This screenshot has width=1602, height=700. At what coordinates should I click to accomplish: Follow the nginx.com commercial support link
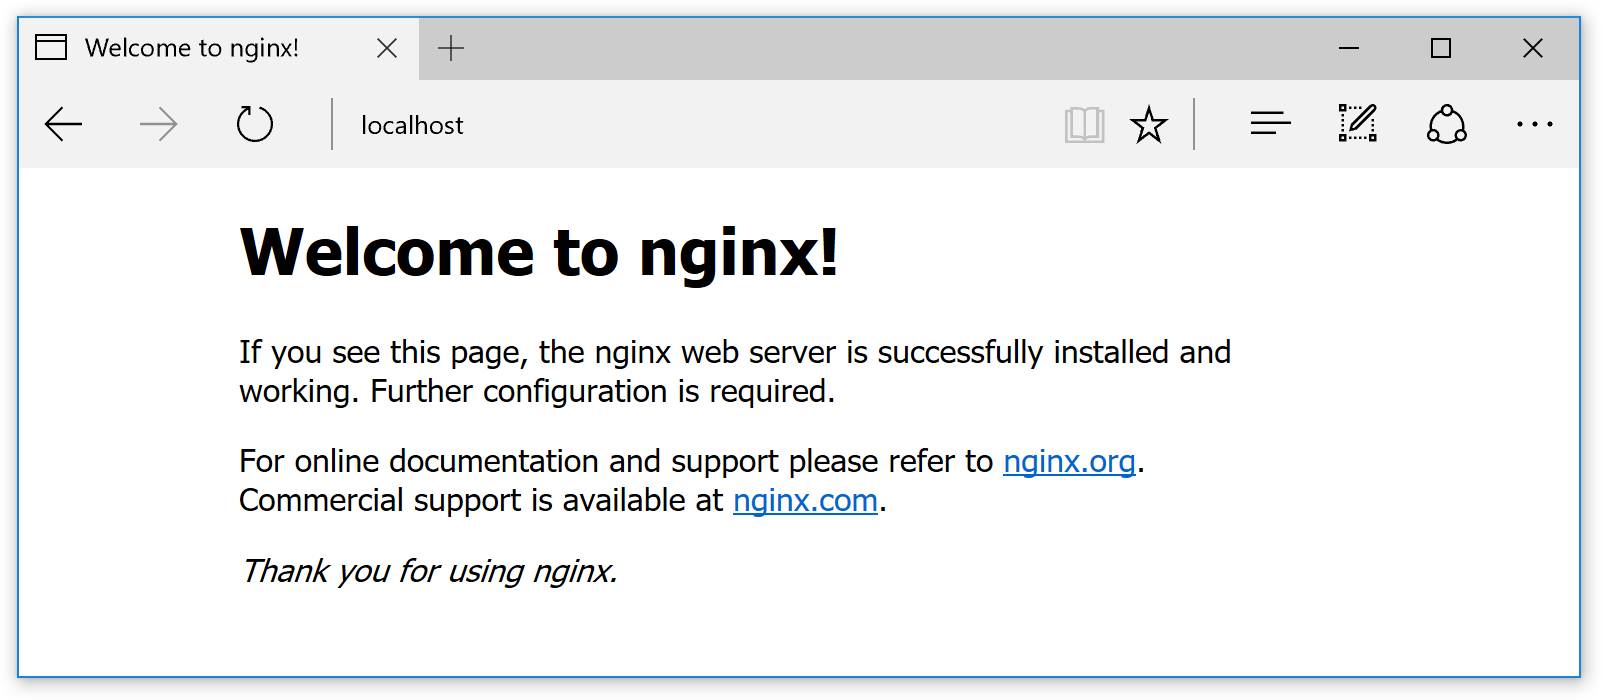(805, 500)
